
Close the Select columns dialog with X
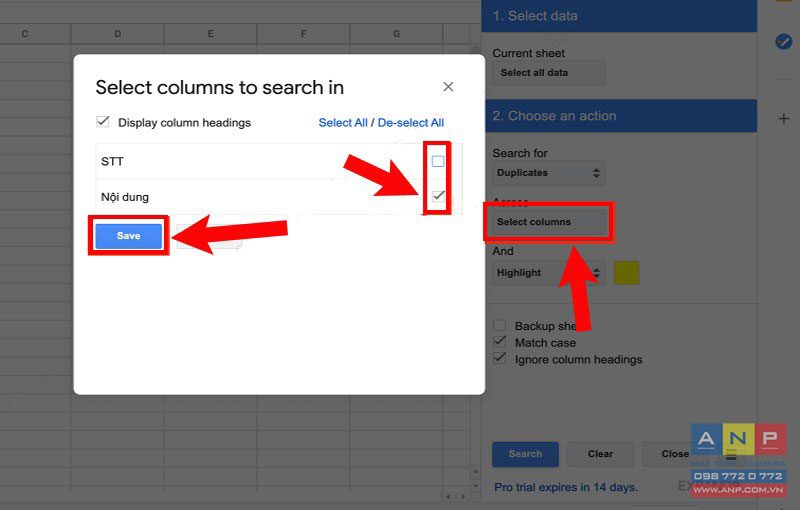448,87
